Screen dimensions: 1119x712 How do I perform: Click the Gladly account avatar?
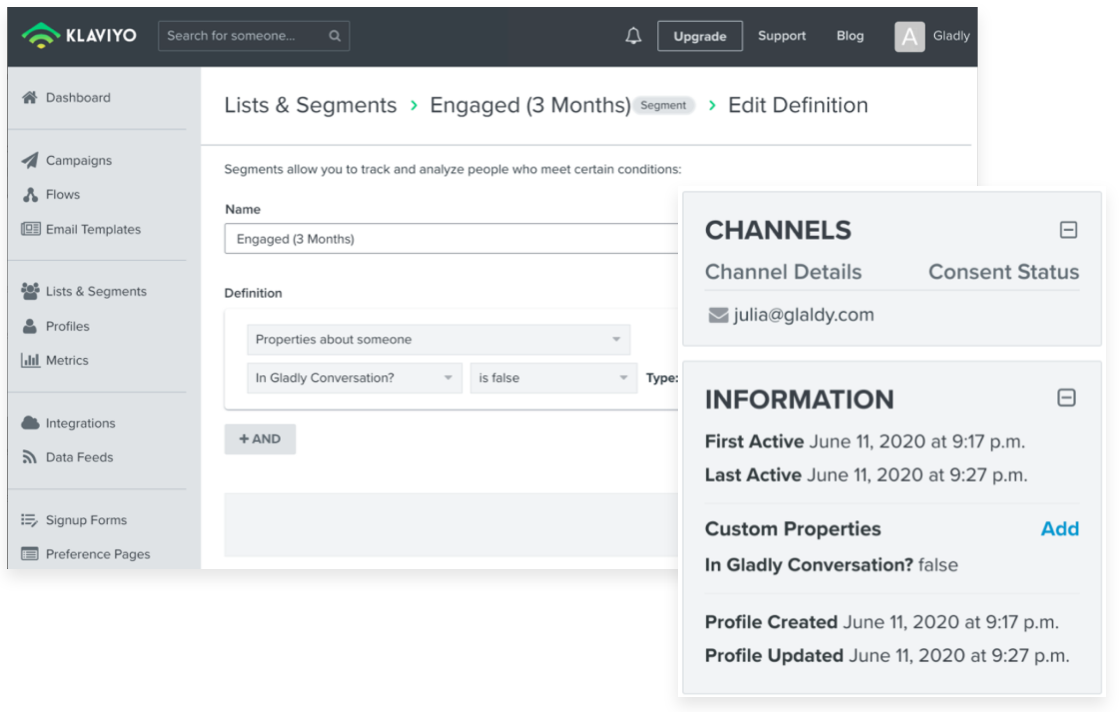(x=909, y=36)
